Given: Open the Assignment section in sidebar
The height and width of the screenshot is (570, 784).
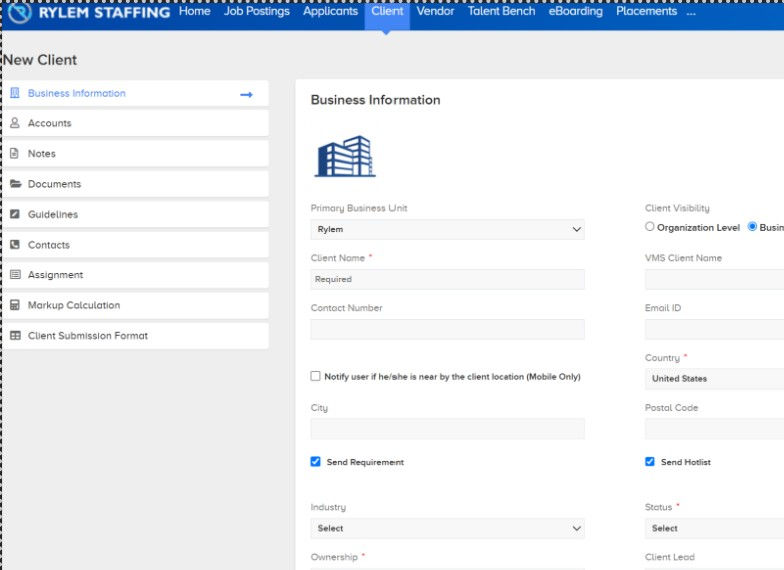Looking at the screenshot, I should 136,275.
